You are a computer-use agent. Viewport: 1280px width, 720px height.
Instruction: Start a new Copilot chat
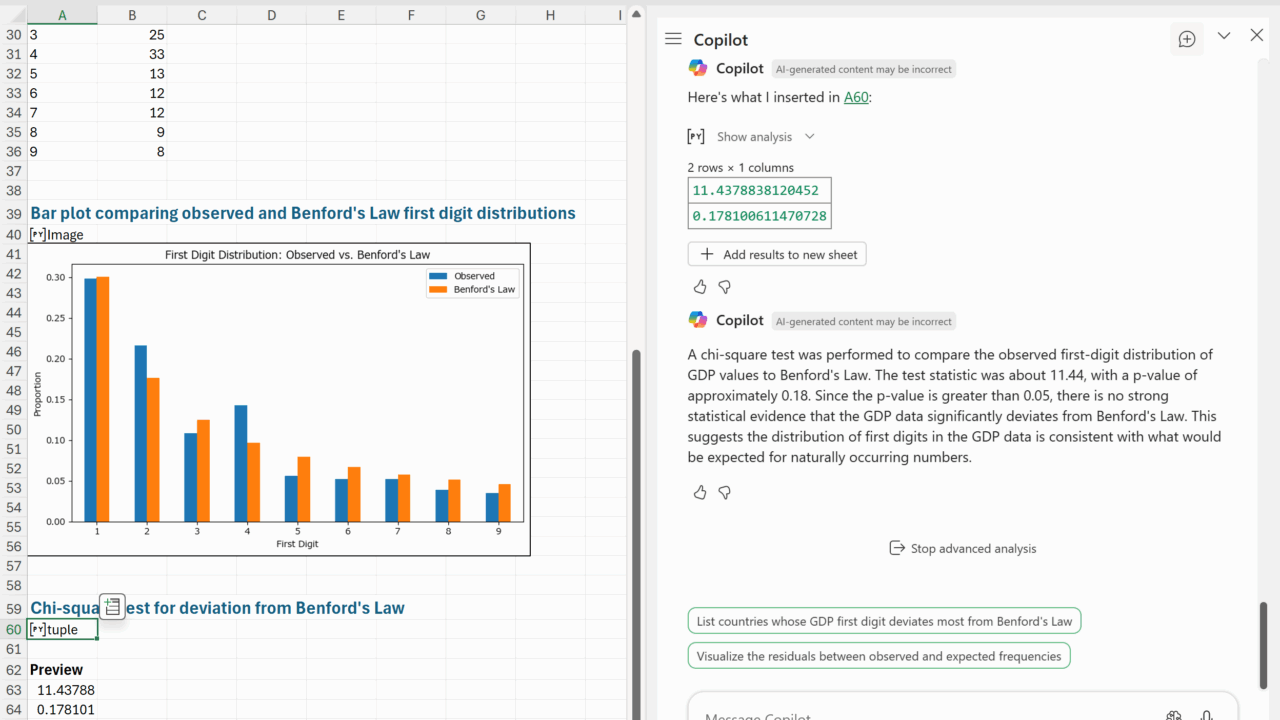(1187, 39)
